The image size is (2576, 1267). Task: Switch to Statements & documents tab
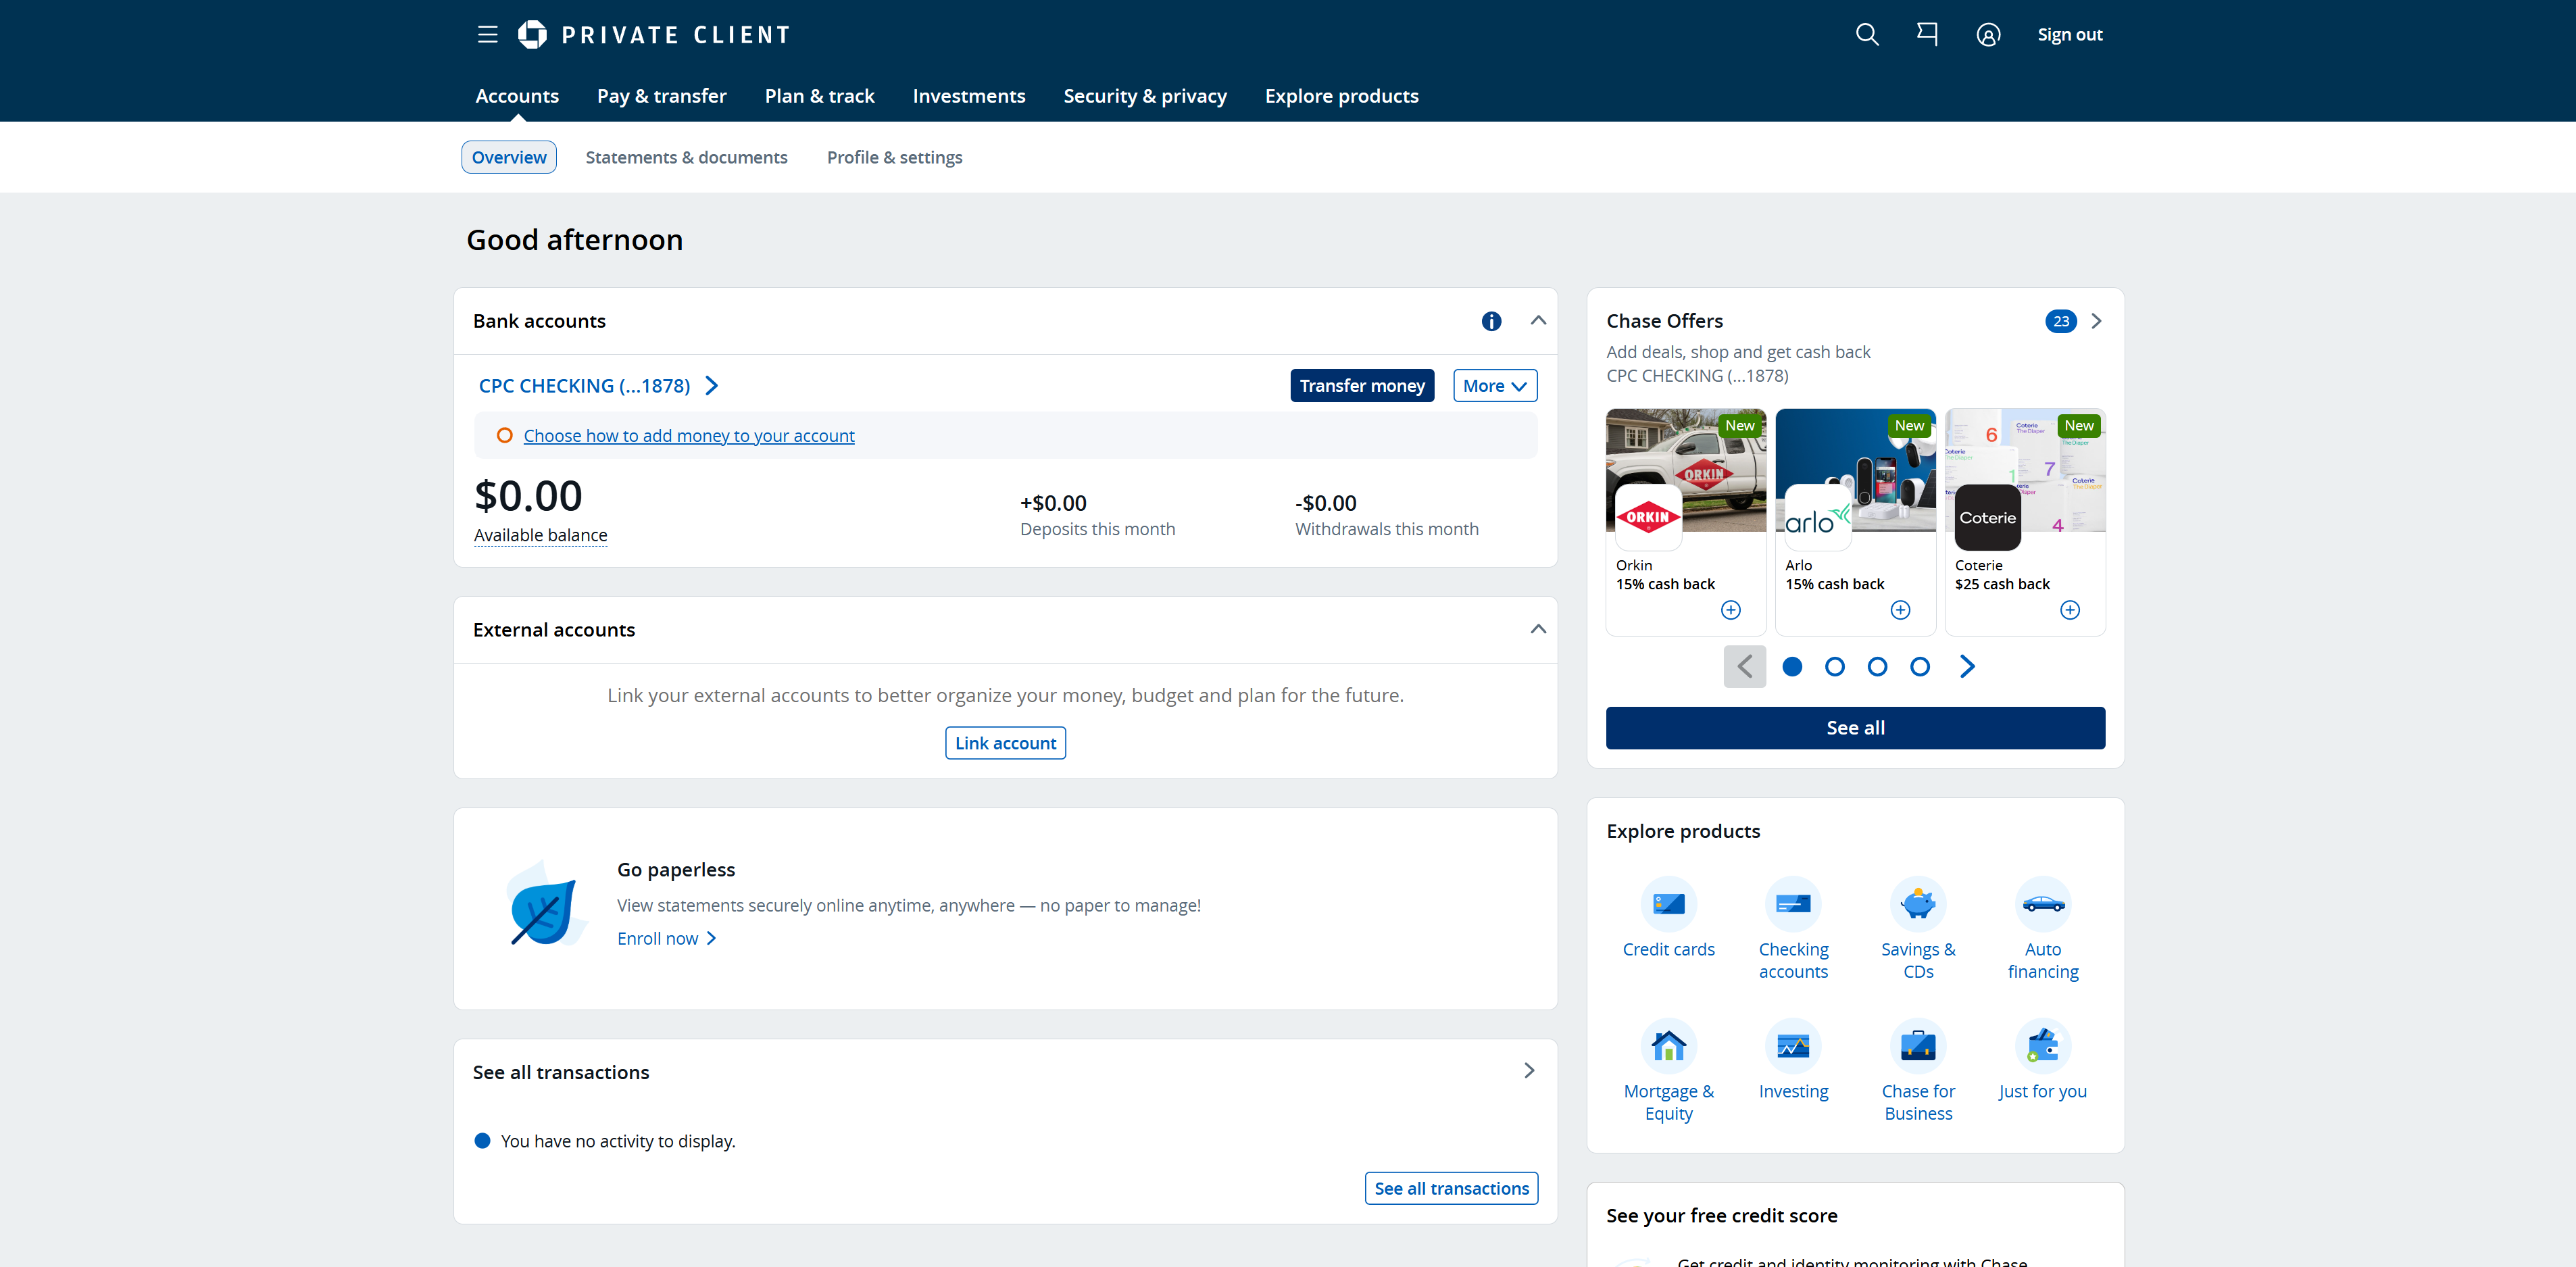tap(686, 157)
